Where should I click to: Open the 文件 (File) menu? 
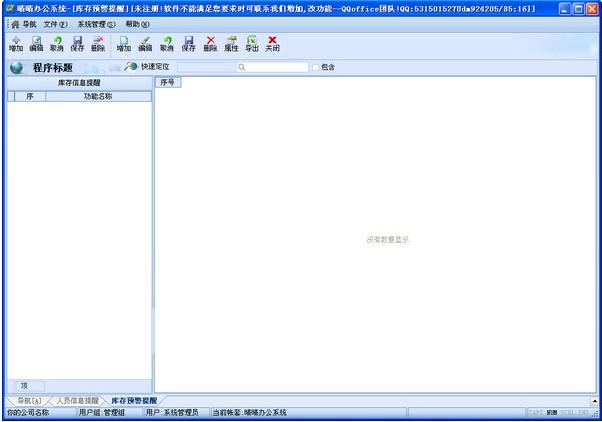pos(56,23)
